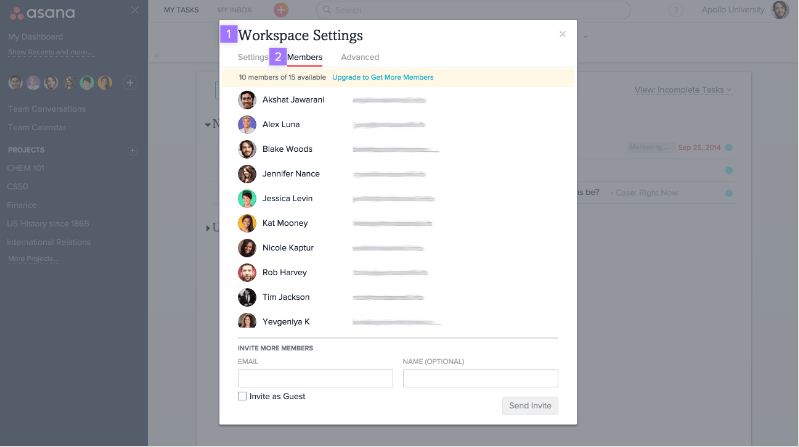The image size is (799, 447).
Task: Click Upgrade to Get More Members link
Action: (x=383, y=77)
